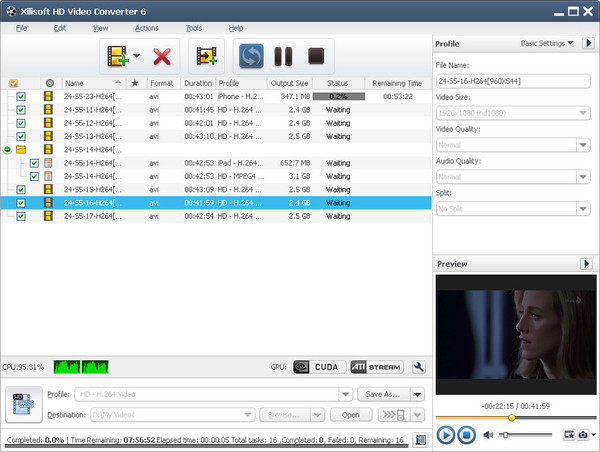600x452 pixels.
Task: Uncheck the 24-S5-11-H264 row checkbox
Action: pyautogui.click(x=21, y=110)
